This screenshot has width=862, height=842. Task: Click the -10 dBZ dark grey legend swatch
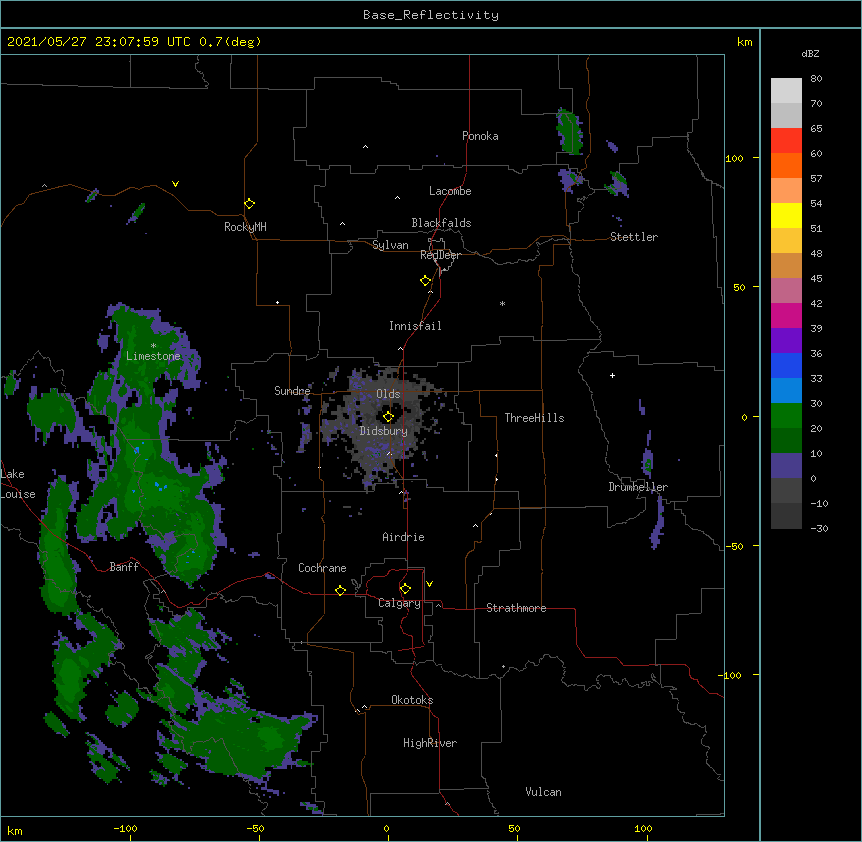pyautogui.click(x=786, y=516)
